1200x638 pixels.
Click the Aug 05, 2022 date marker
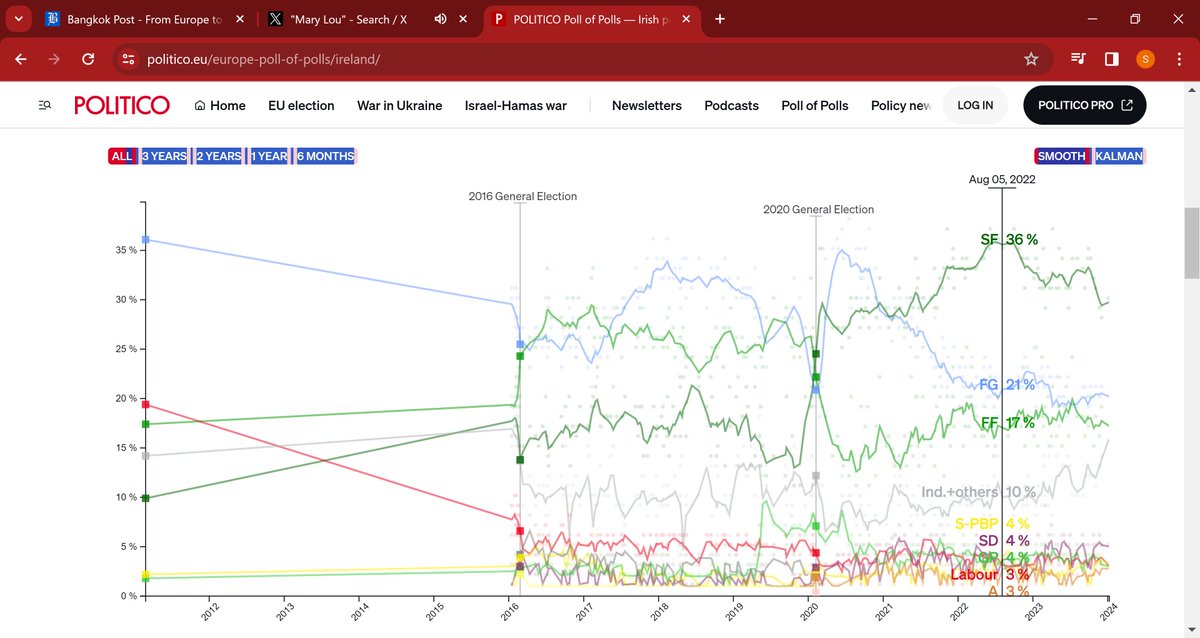point(1002,180)
